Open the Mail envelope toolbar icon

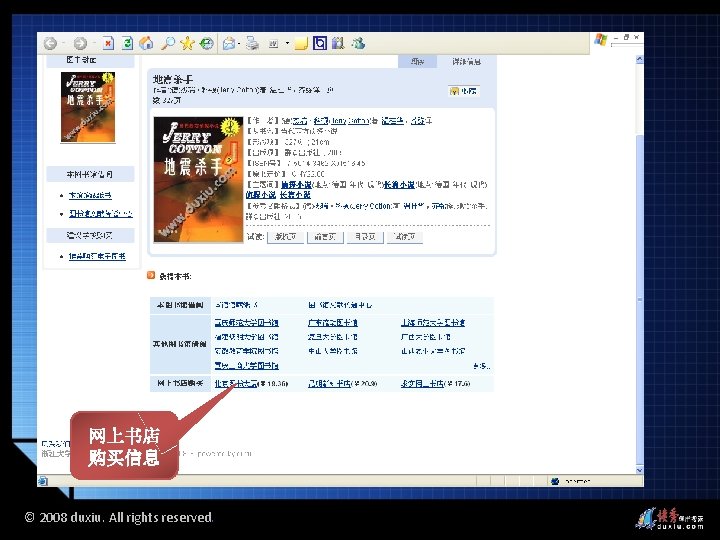[229, 44]
